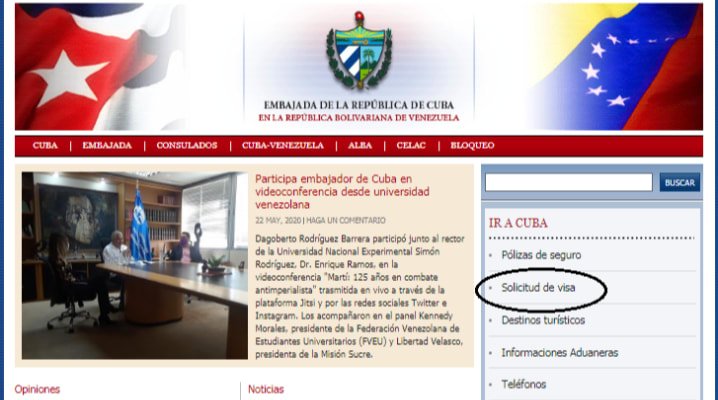
Task: Select CONSULADOS in the navigation bar
Action: pyautogui.click(x=187, y=146)
